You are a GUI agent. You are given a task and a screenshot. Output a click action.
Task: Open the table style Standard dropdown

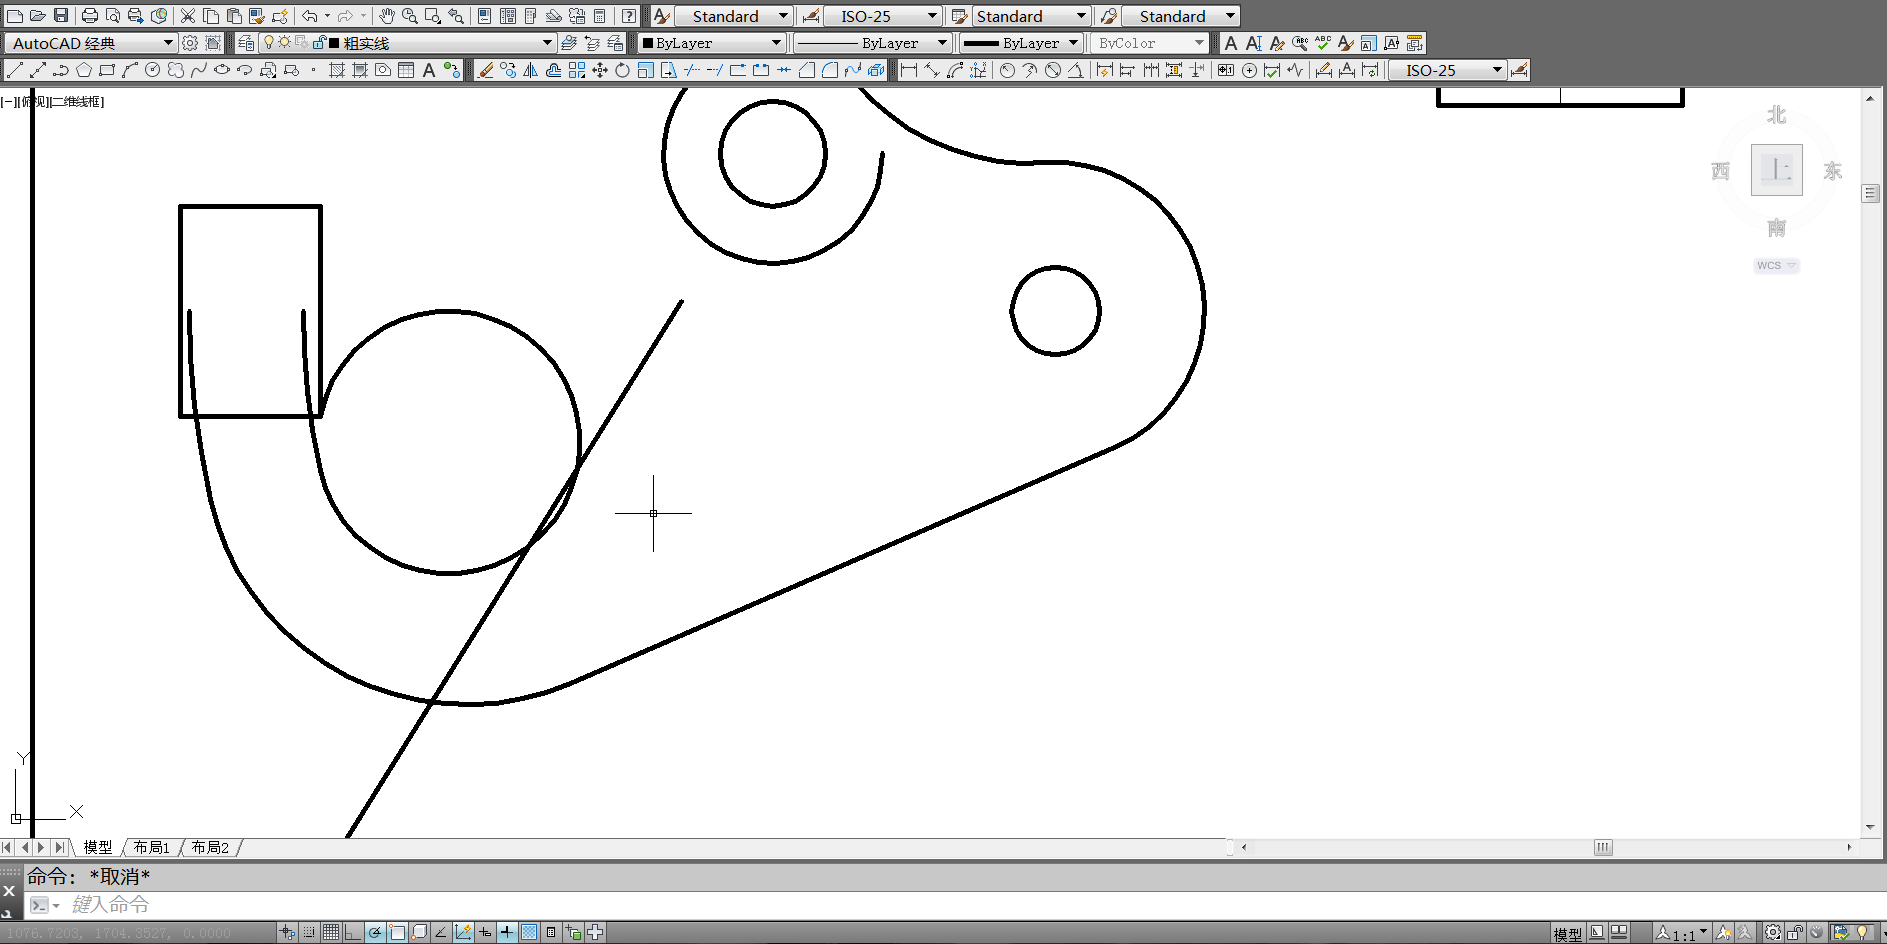click(1081, 16)
